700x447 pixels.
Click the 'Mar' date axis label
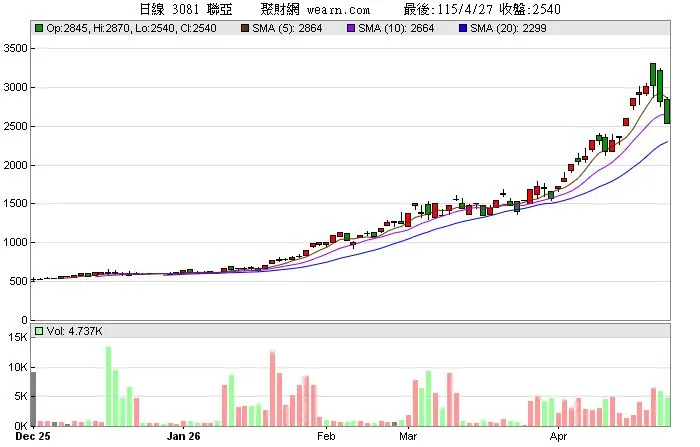coord(408,436)
